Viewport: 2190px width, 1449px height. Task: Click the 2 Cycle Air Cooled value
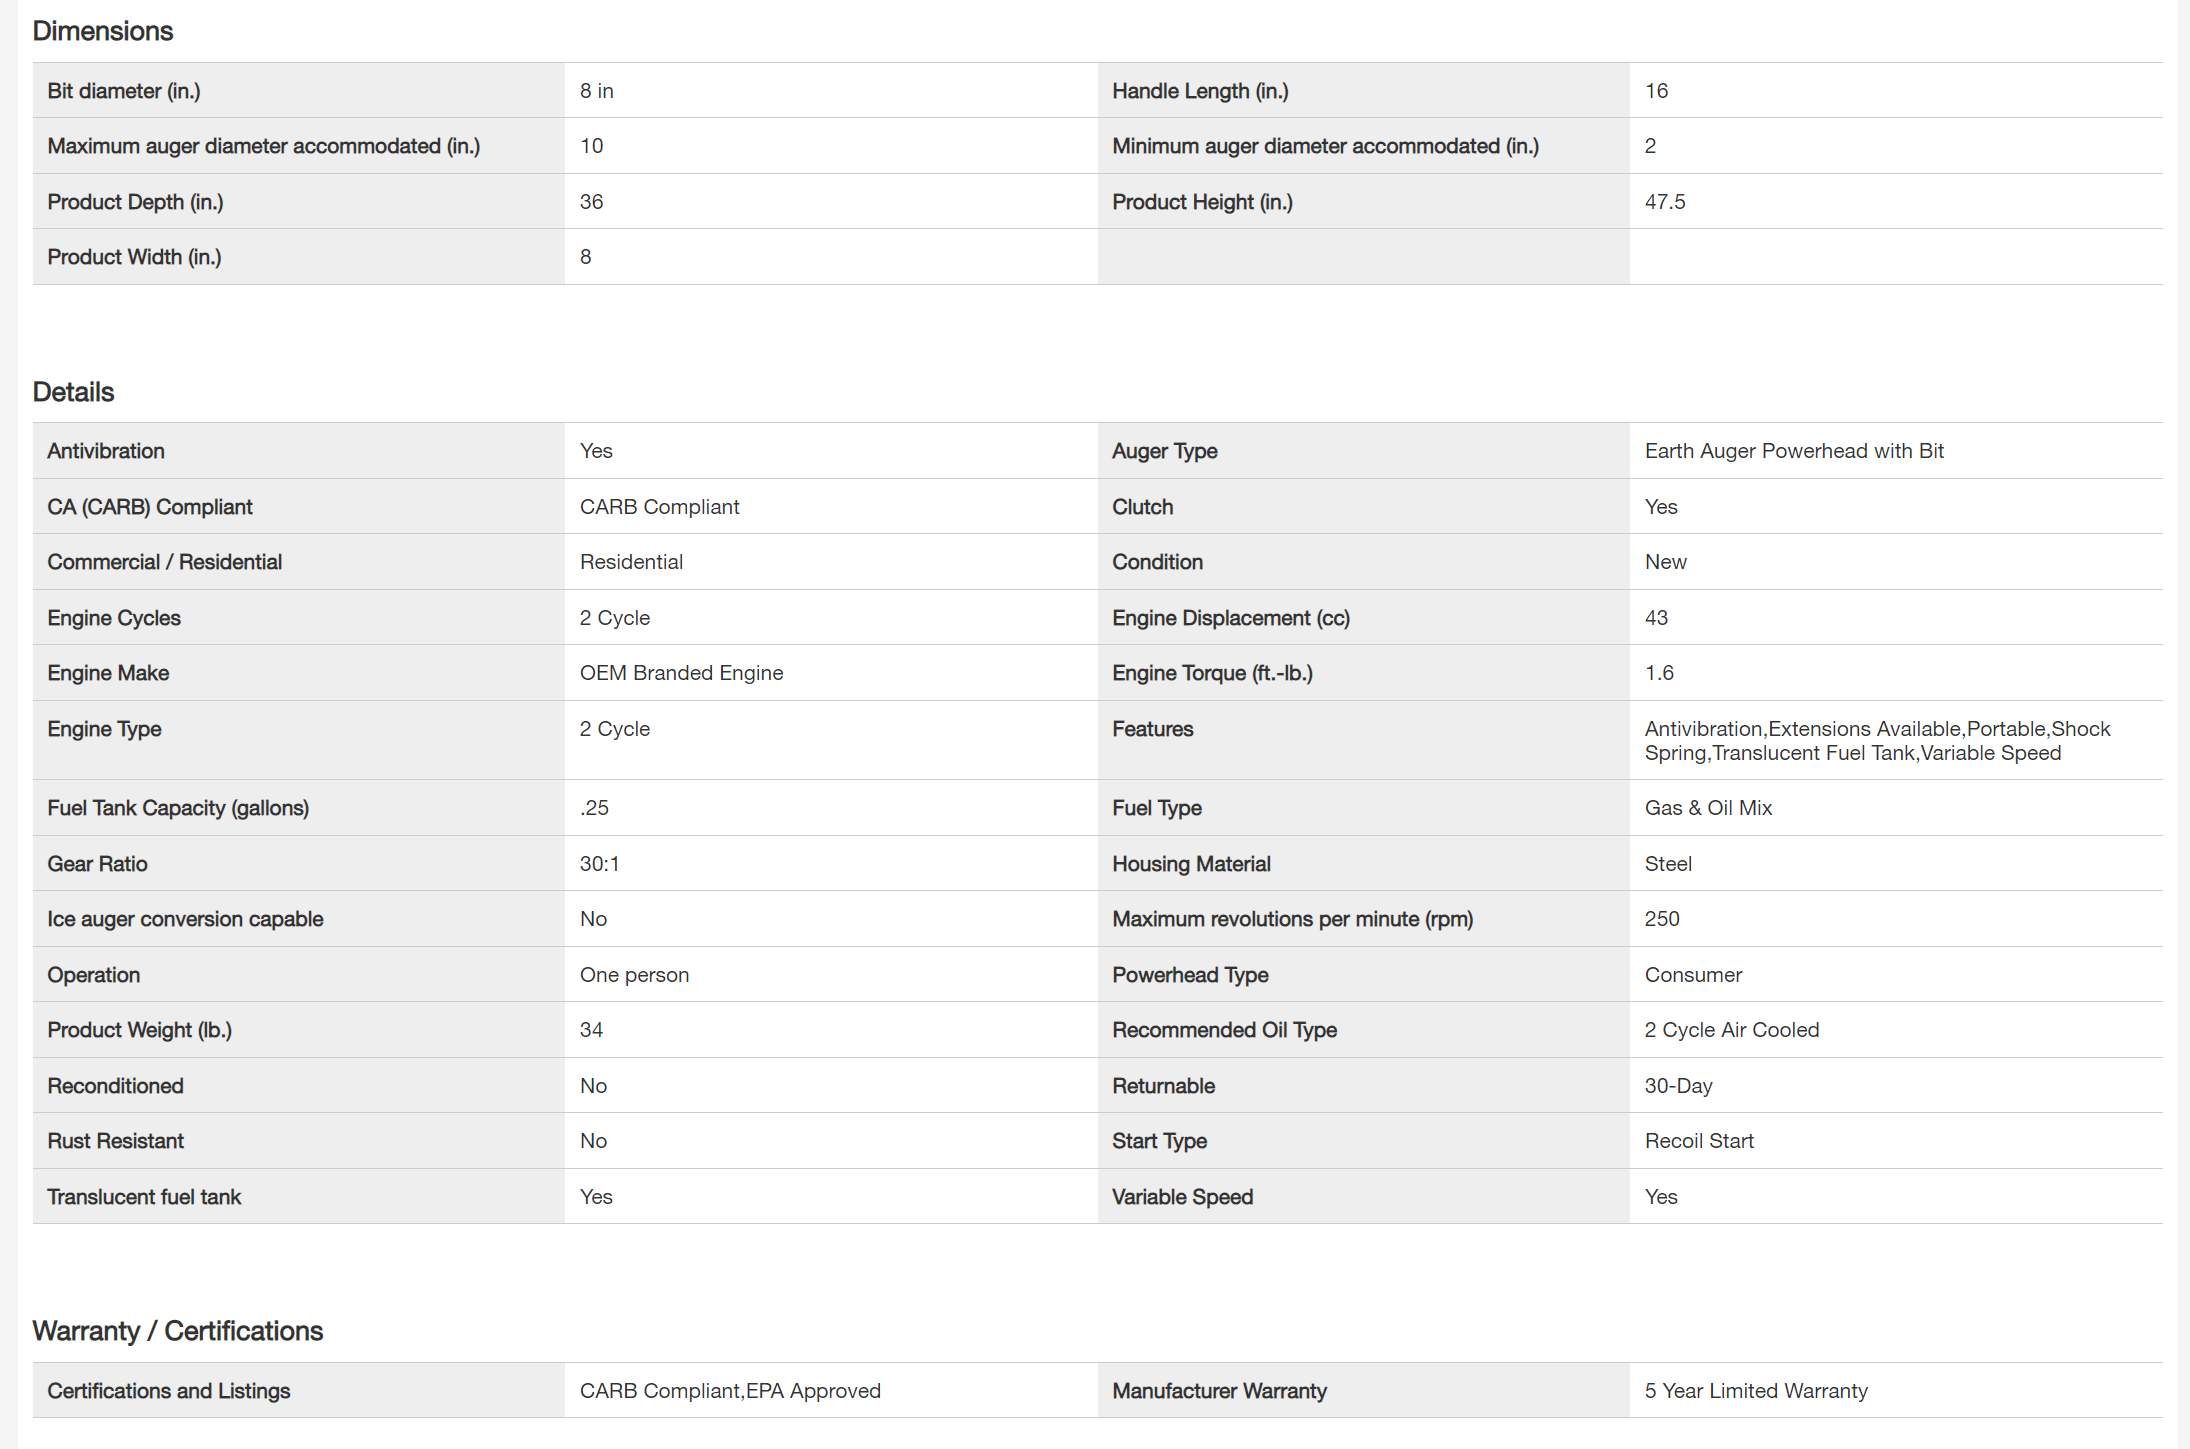click(1731, 1030)
